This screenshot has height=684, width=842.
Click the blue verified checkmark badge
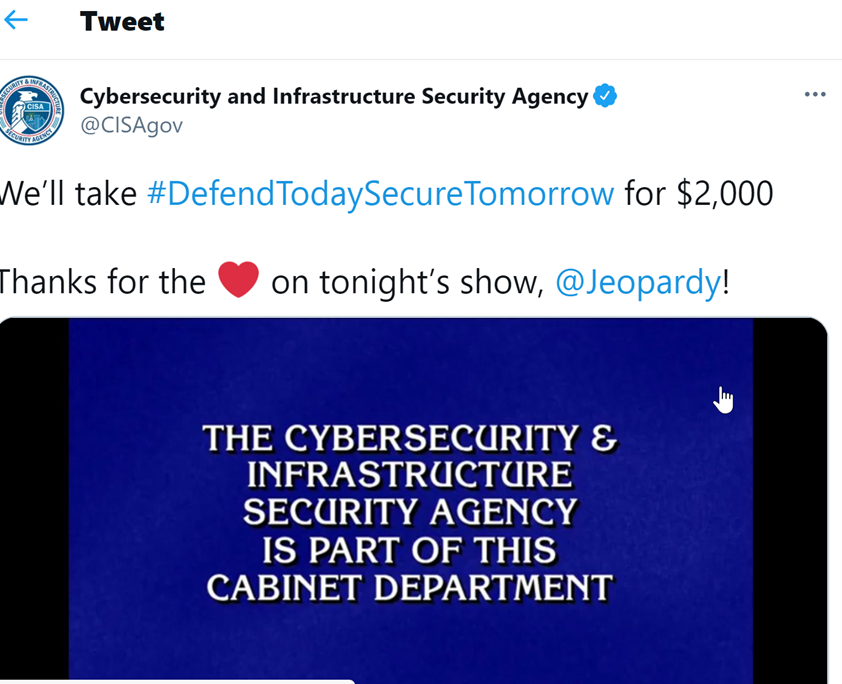coord(605,96)
